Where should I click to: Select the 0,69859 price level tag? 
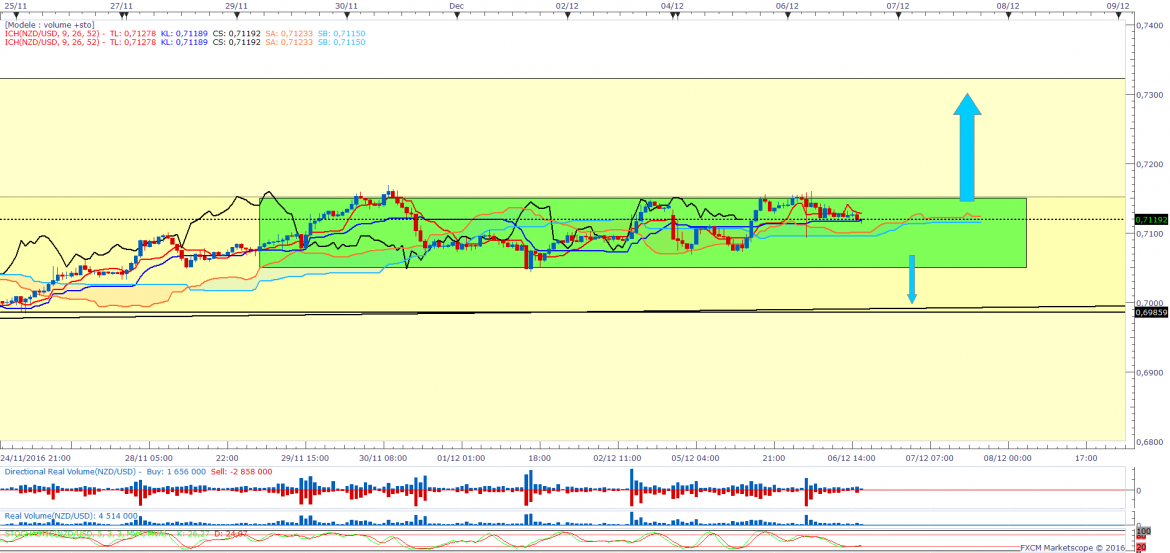[1151, 313]
